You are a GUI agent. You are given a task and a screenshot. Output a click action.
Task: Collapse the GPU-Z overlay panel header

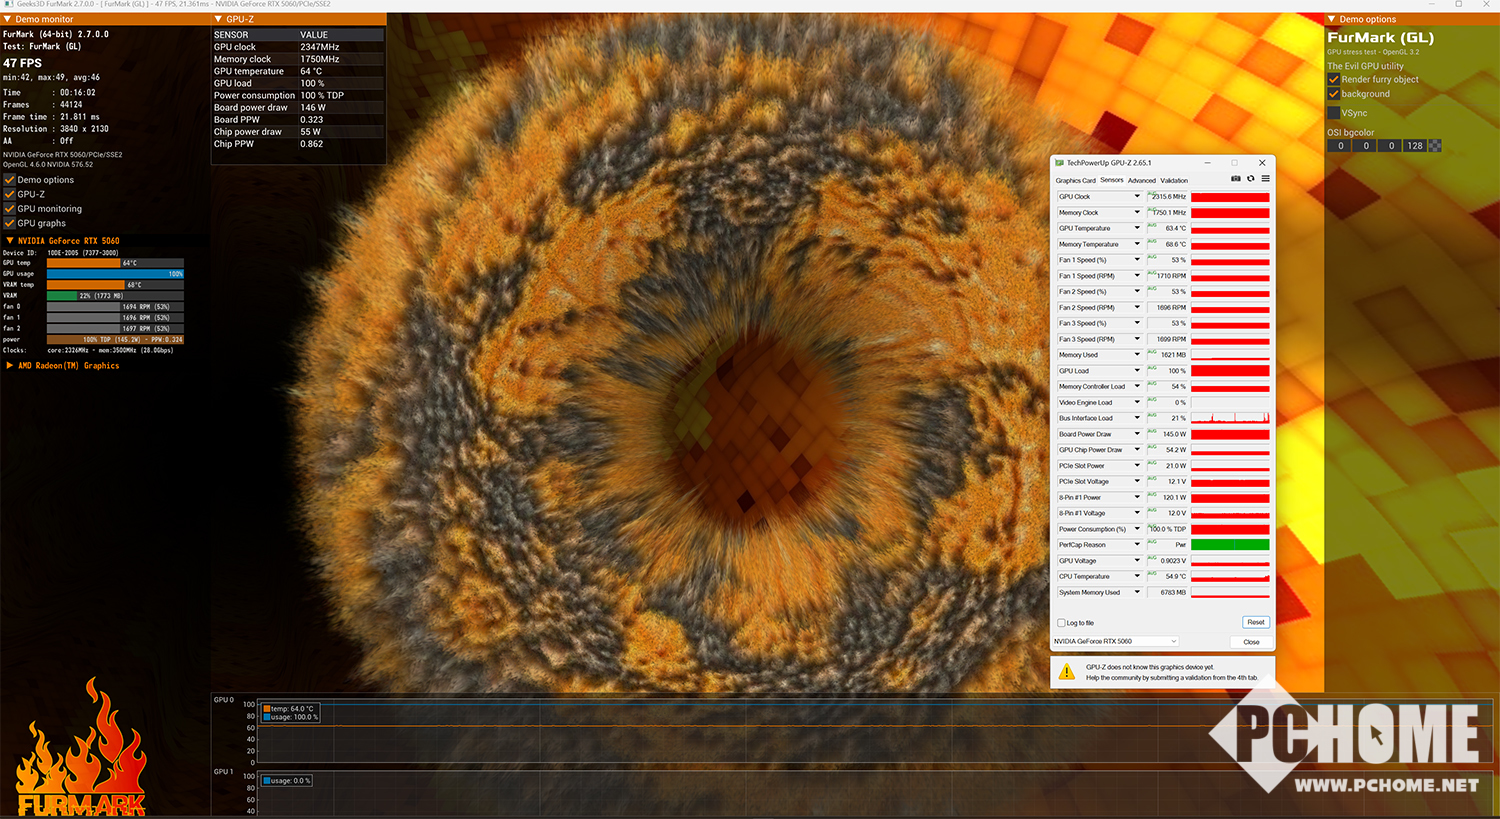coord(219,19)
